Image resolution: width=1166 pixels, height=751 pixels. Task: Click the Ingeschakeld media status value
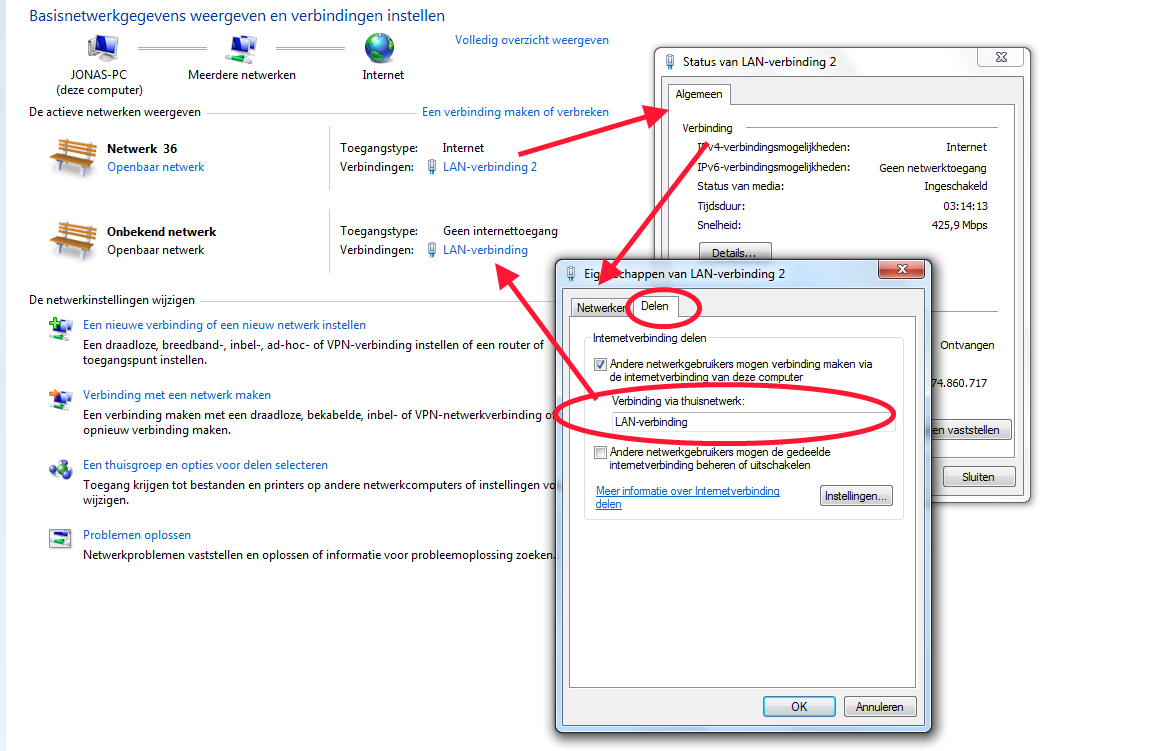(x=956, y=186)
